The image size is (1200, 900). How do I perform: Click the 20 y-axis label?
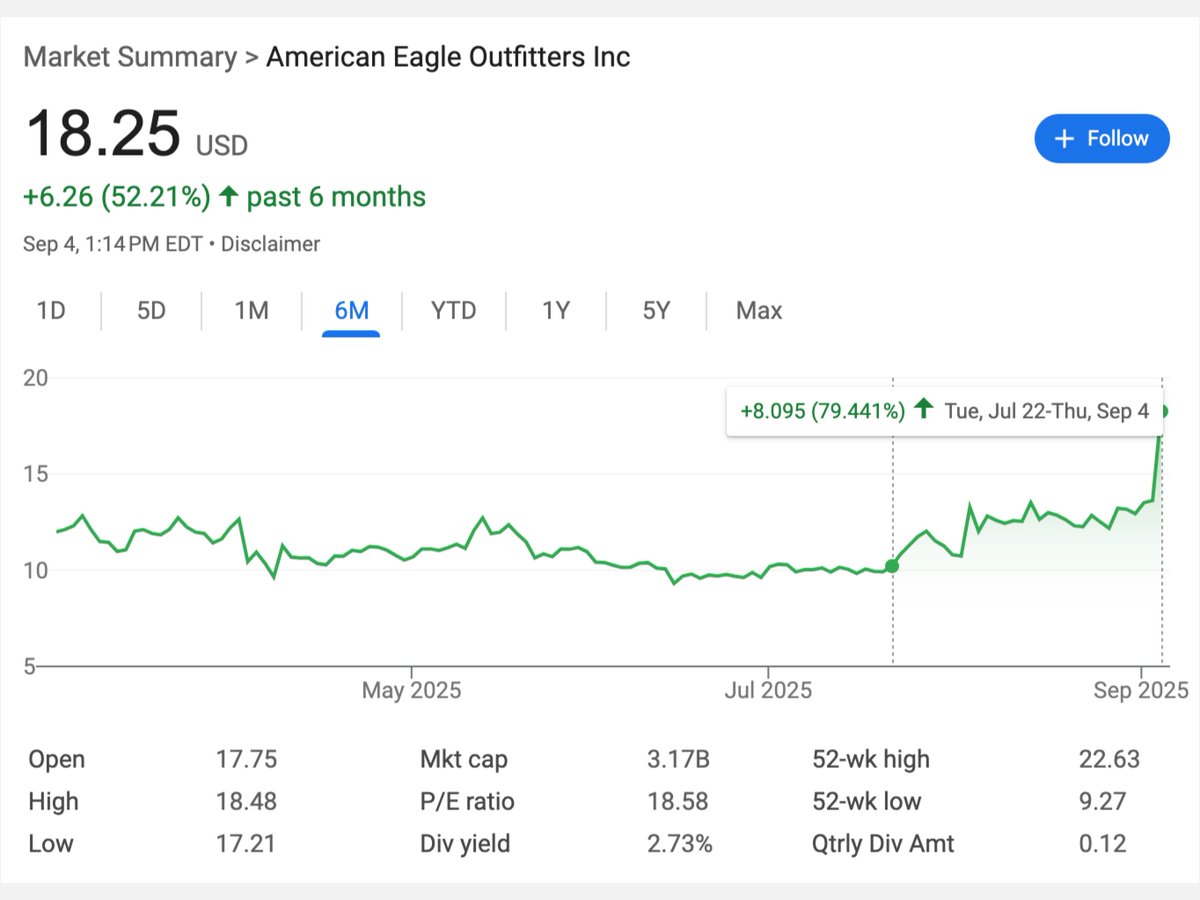[x=36, y=378]
